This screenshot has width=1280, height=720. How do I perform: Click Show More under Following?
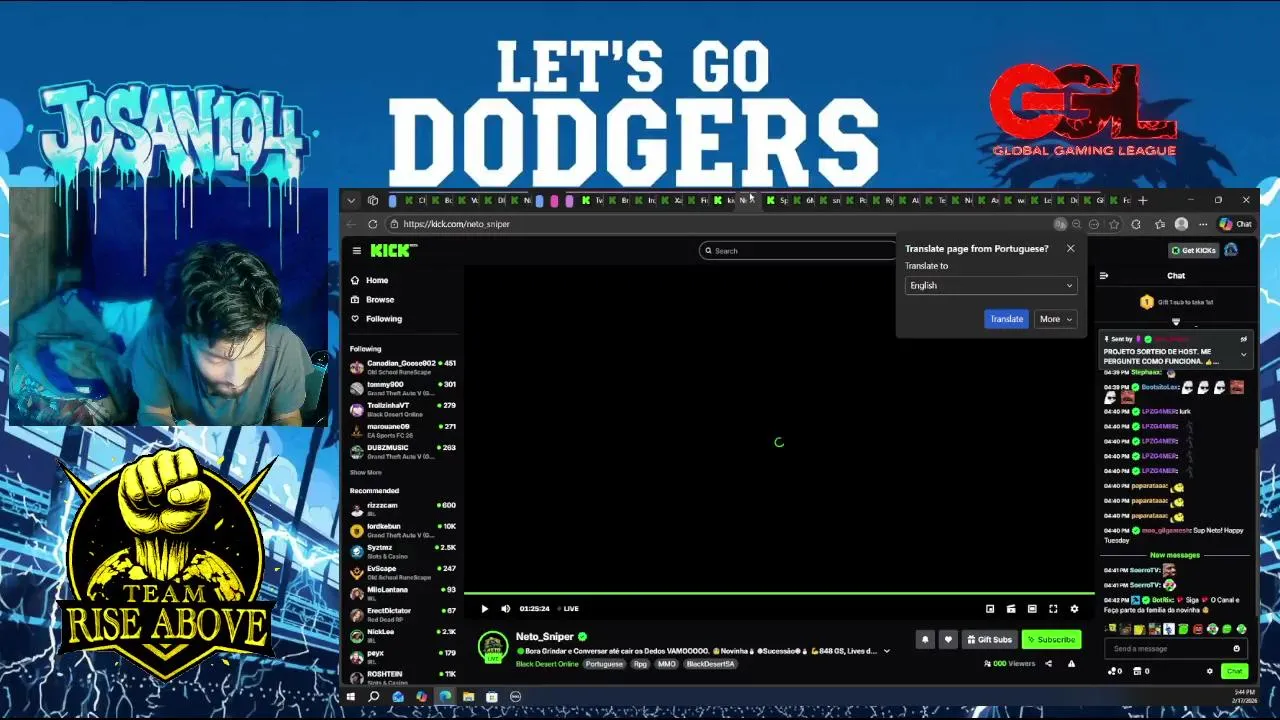coord(365,472)
